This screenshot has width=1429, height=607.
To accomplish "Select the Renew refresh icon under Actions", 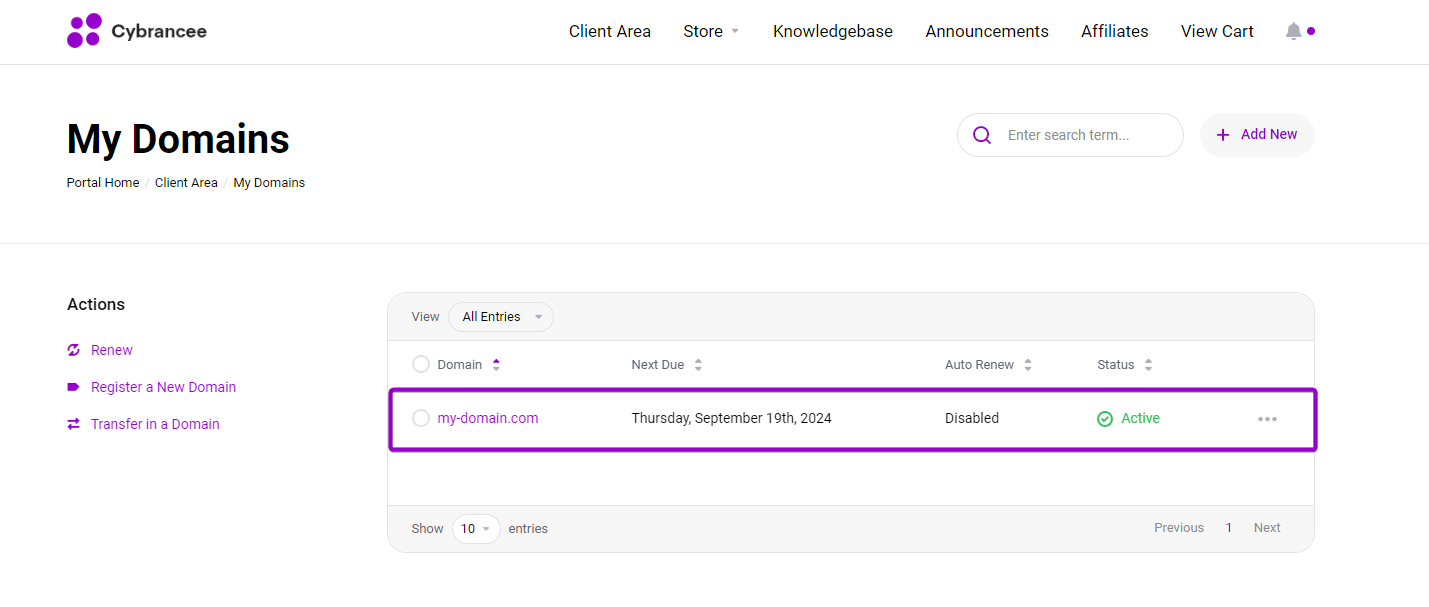I will [x=72, y=350].
